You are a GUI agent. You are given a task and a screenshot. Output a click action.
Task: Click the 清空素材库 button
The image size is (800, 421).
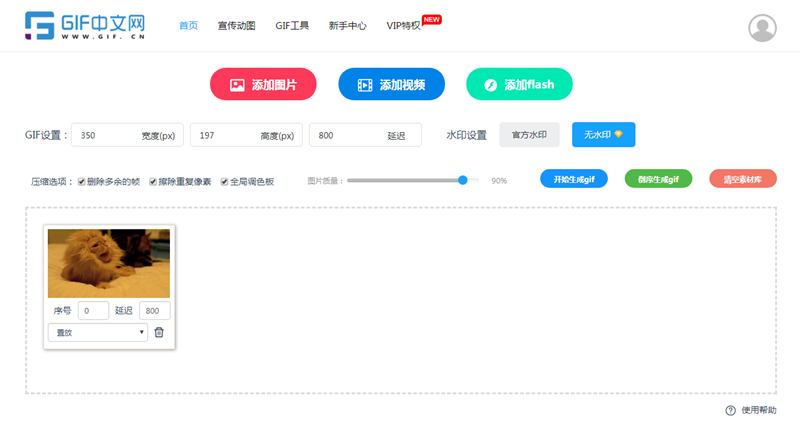point(743,179)
